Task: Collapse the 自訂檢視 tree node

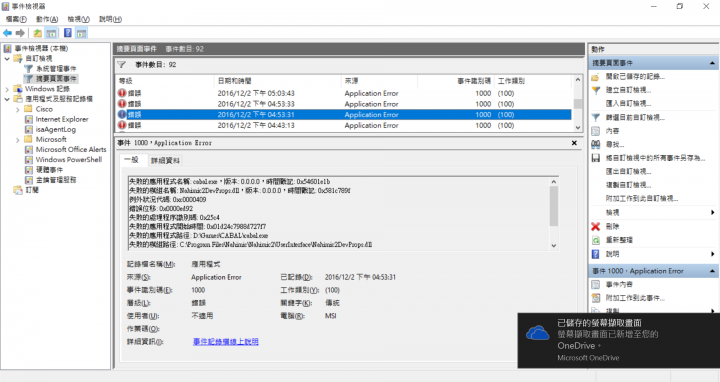Action: tap(7, 58)
